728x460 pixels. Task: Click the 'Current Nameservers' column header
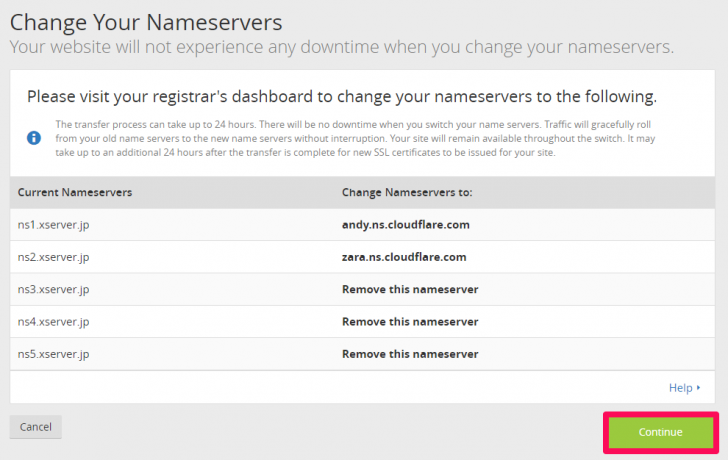[75, 192]
